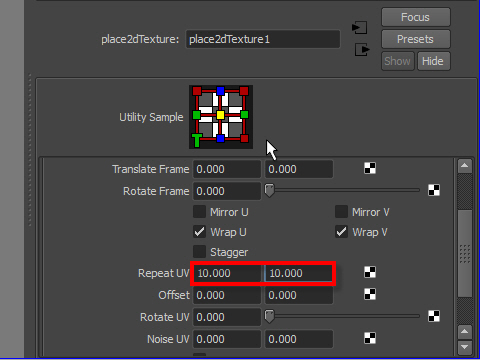Image resolution: width=480 pixels, height=360 pixels.
Task: Click the Focus button
Action: 416,17
